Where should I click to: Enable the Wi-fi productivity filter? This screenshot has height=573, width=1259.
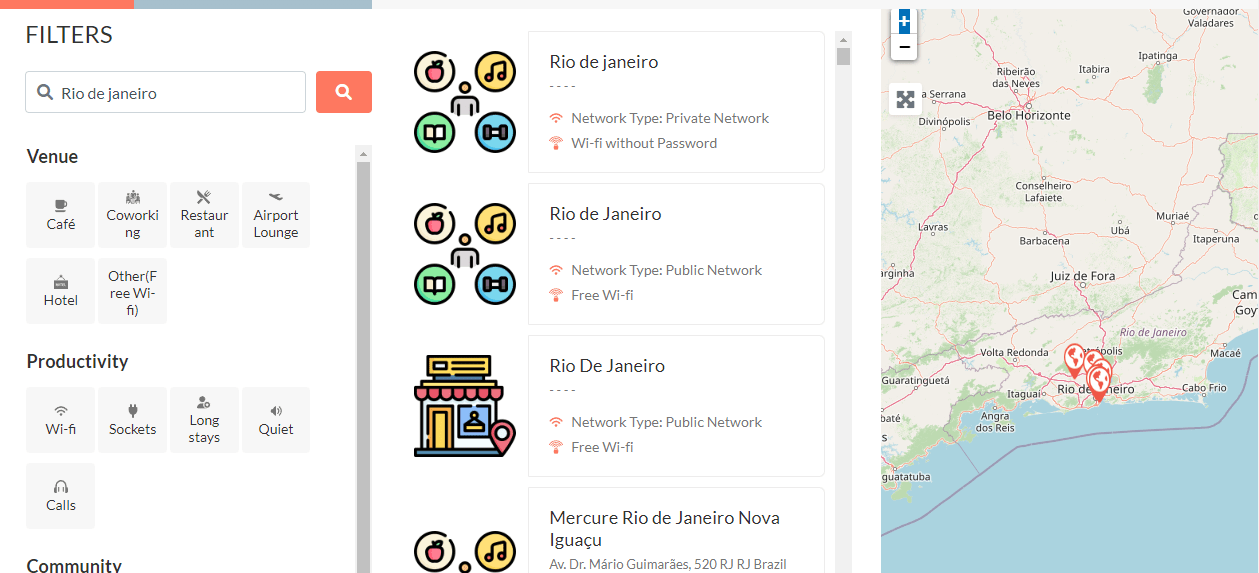tap(61, 420)
